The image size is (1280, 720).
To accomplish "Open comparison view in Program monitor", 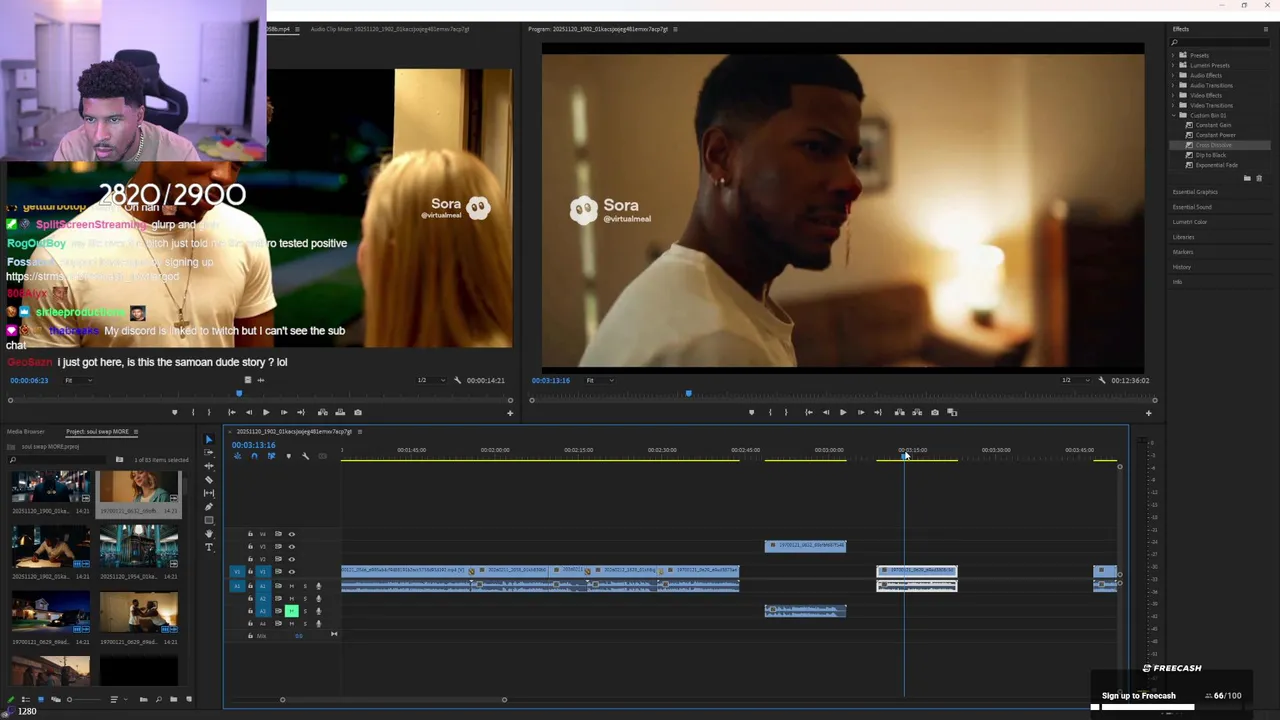I will click(x=952, y=412).
